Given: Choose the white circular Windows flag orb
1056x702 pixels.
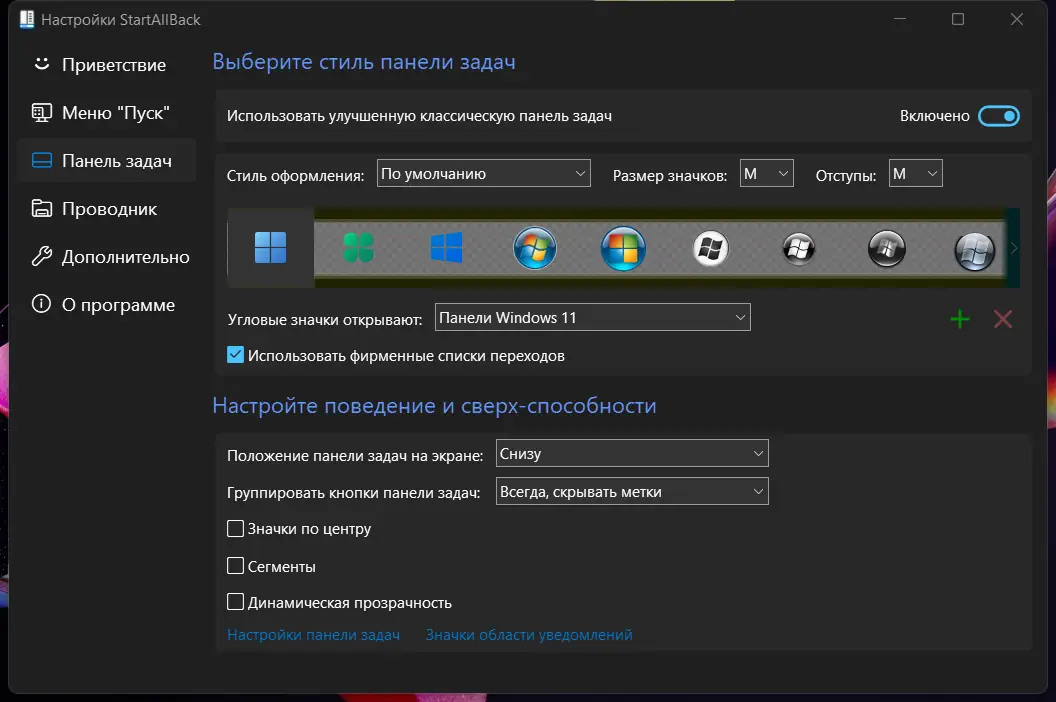Looking at the screenshot, I should tap(711, 249).
